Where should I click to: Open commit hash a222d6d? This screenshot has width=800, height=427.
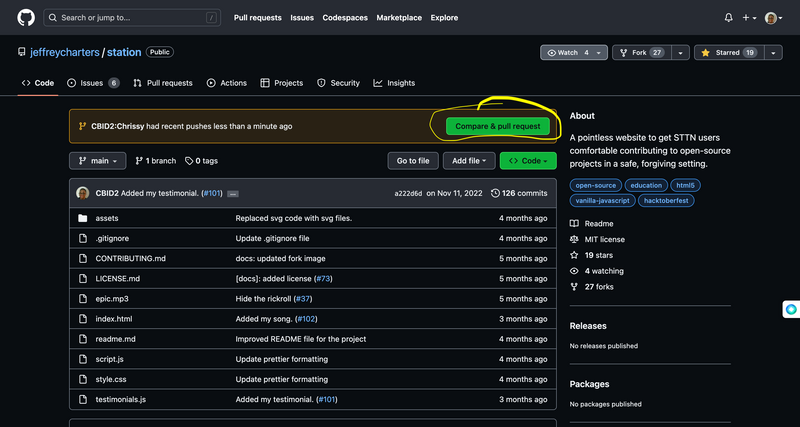pos(408,193)
